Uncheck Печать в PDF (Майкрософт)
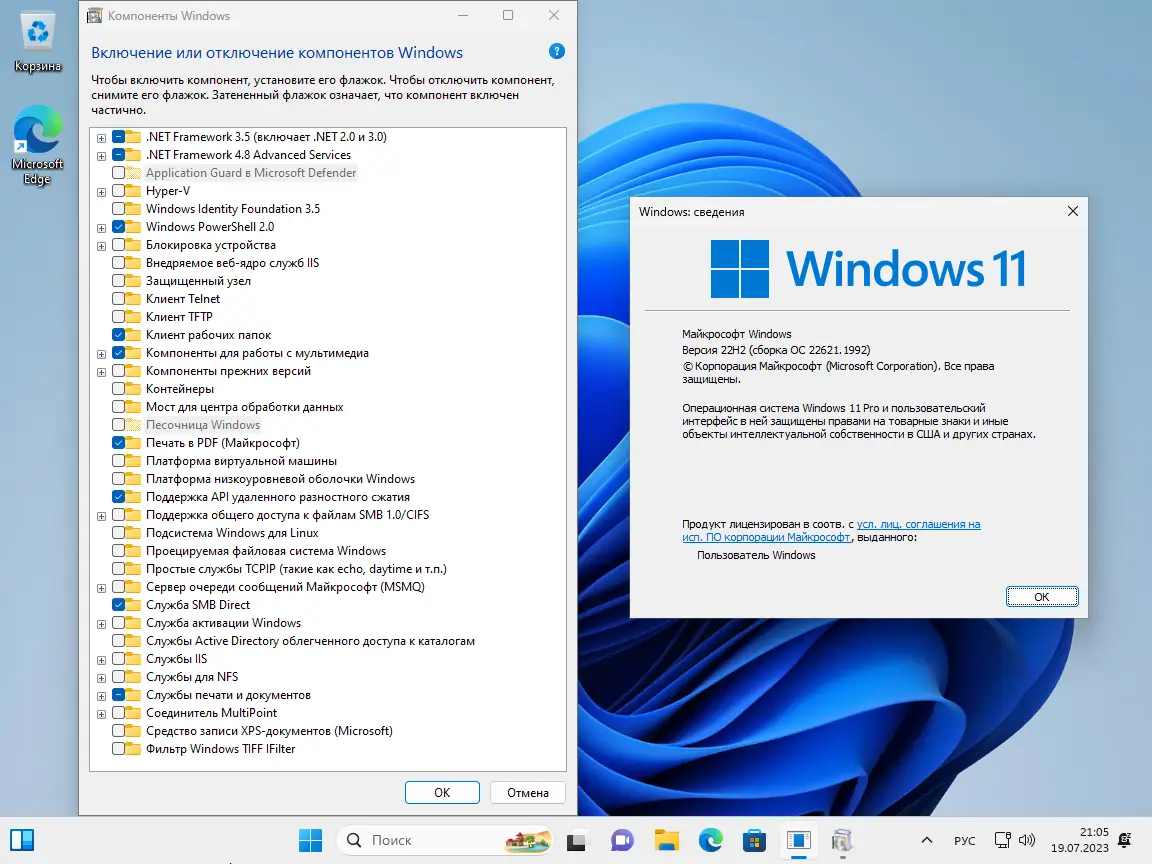The width and height of the screenshot is (1152, 864). point(118,443)
